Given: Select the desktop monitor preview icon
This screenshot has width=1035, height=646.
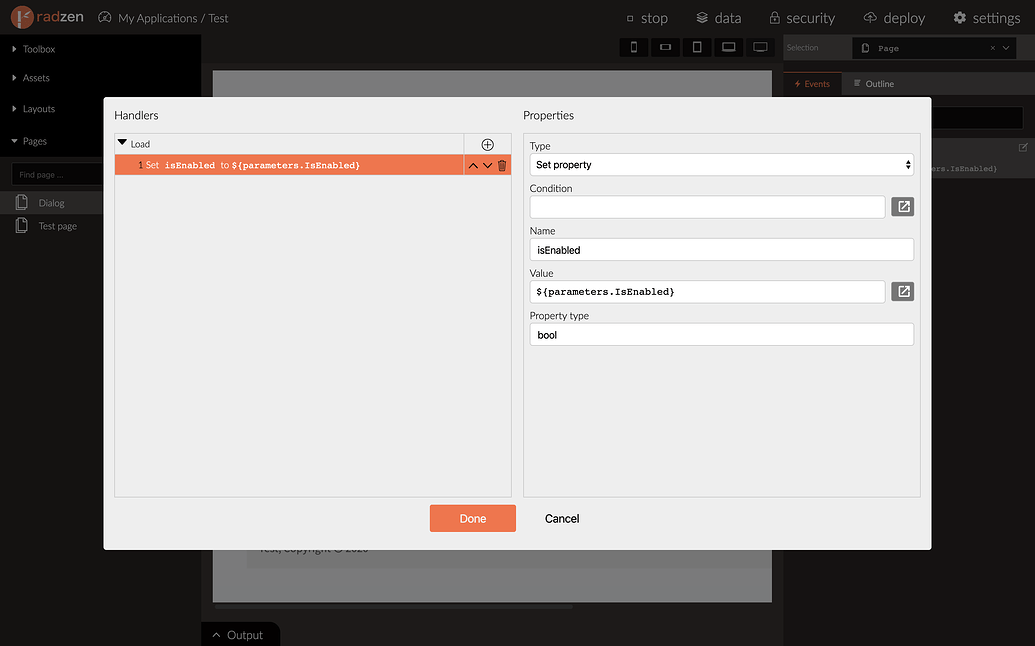Looking at the screenshot, I should click(x=760, y=47).
